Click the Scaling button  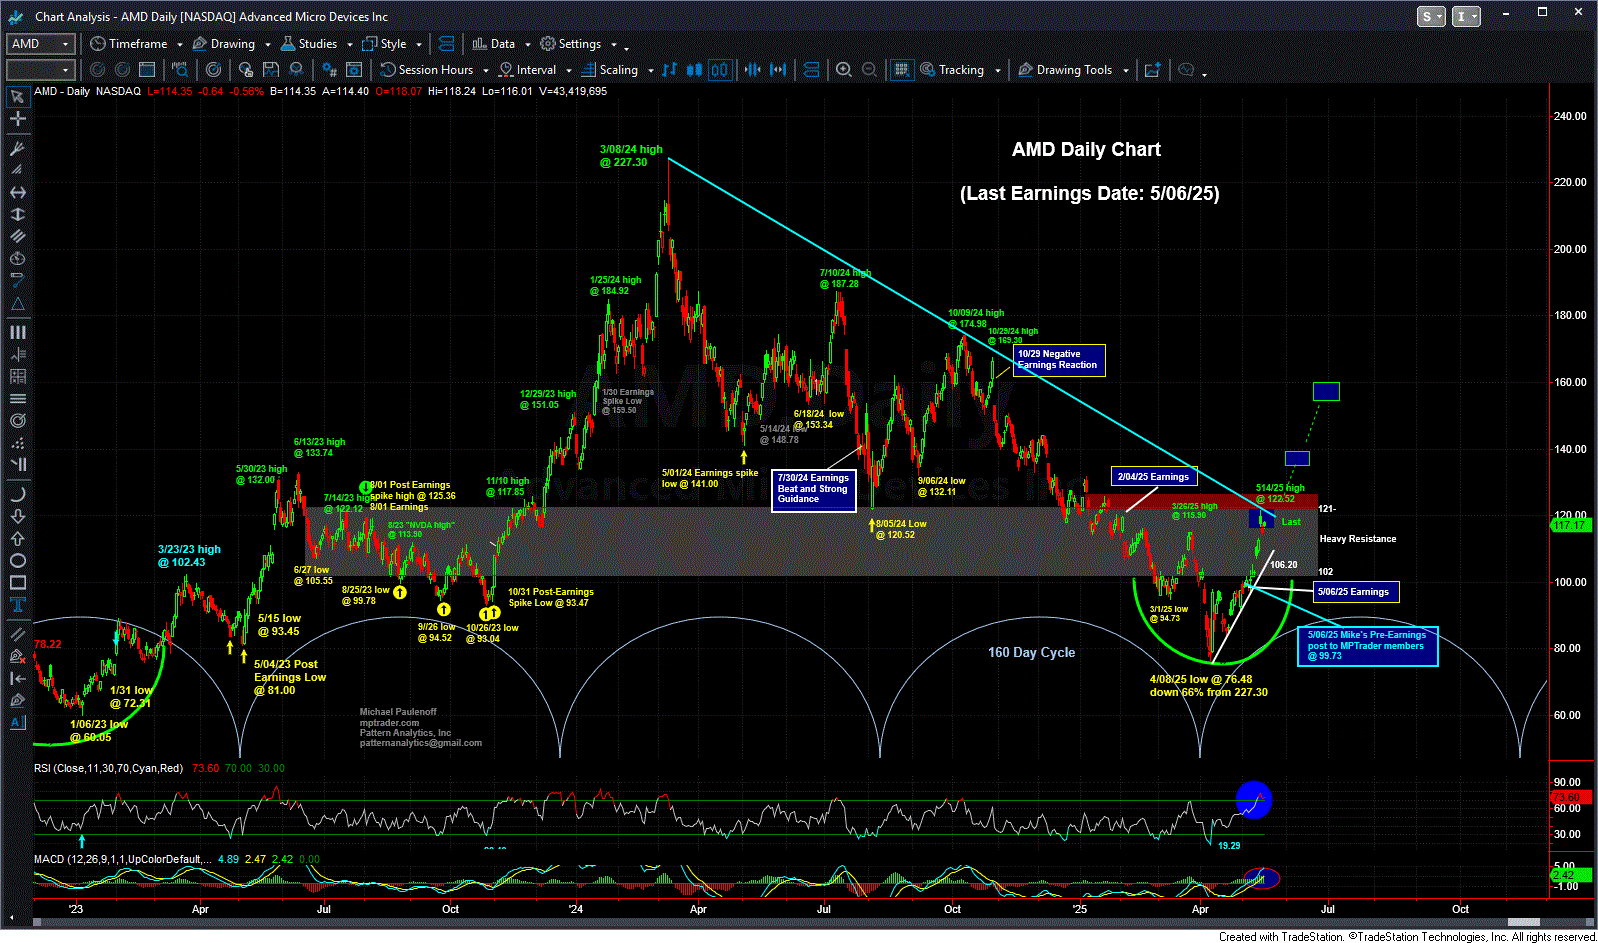point(610,70)
